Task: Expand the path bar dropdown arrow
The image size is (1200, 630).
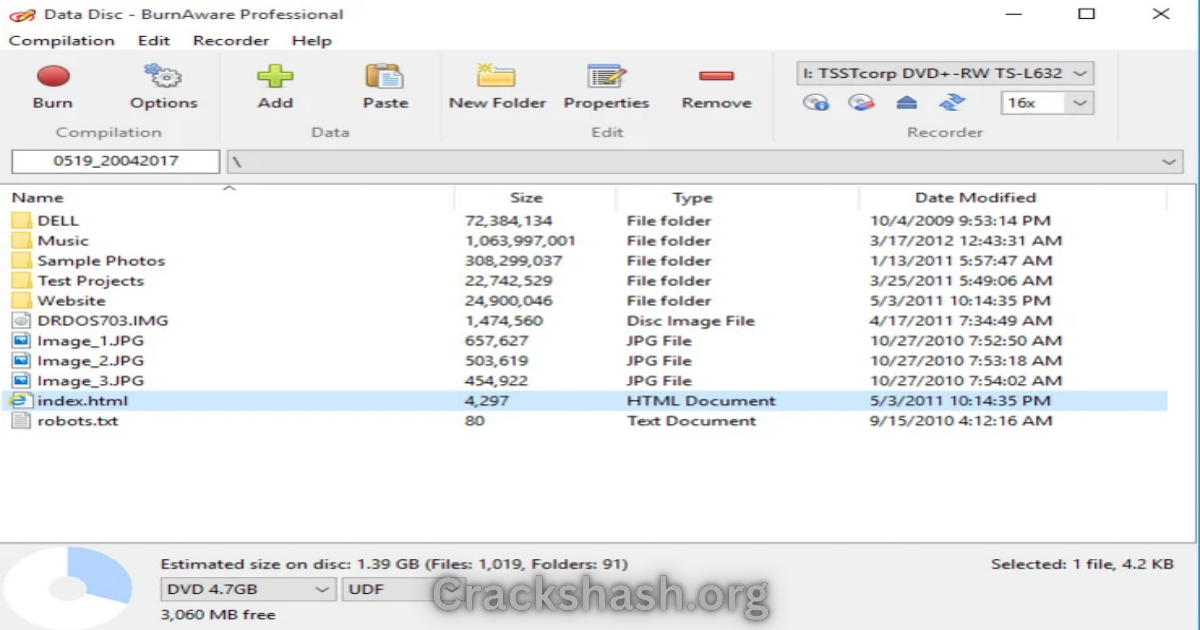Action: point(1169,162)
